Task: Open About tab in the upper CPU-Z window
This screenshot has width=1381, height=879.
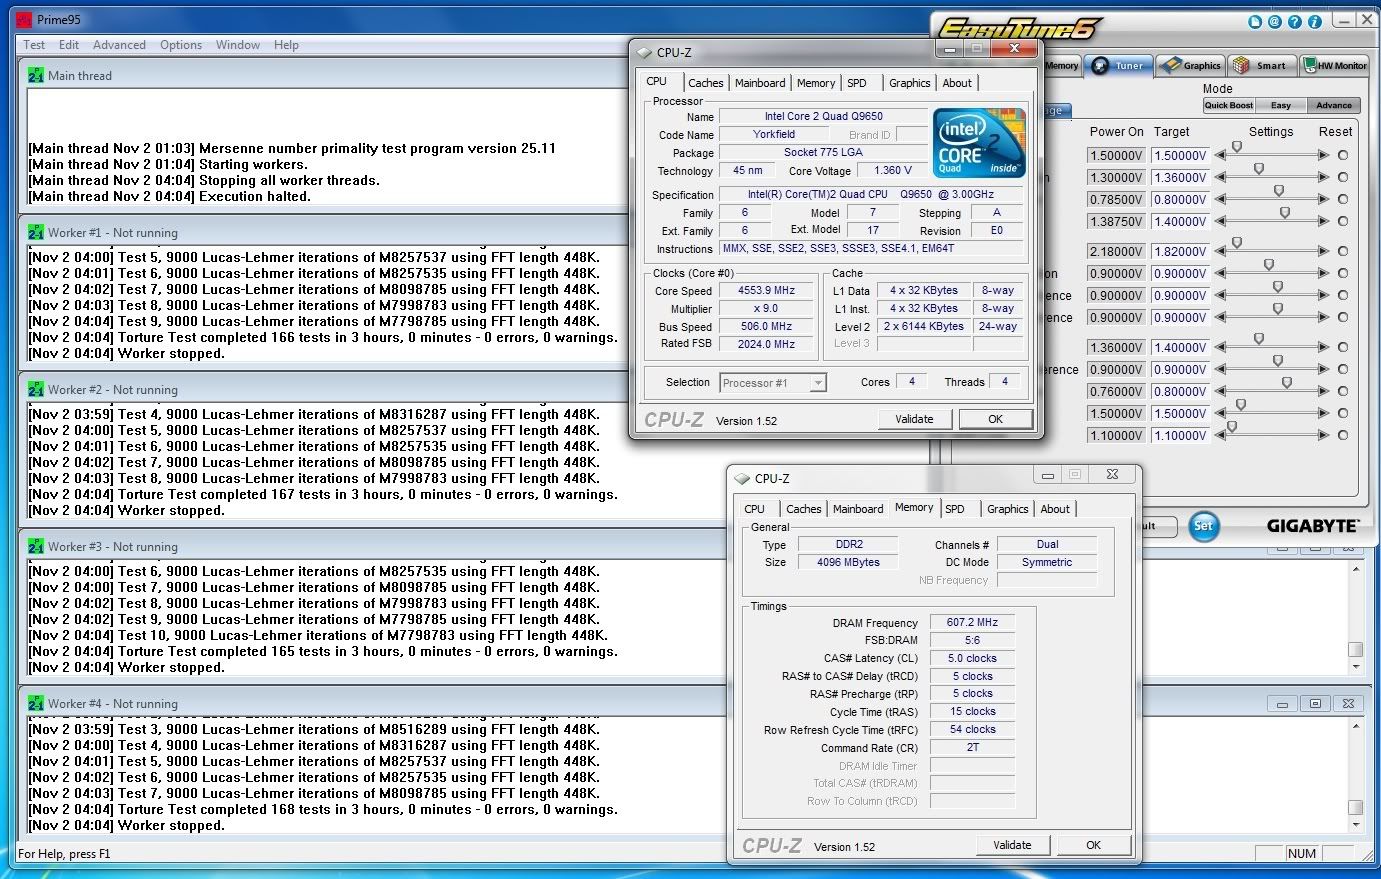Action: (x=957, y=83)
